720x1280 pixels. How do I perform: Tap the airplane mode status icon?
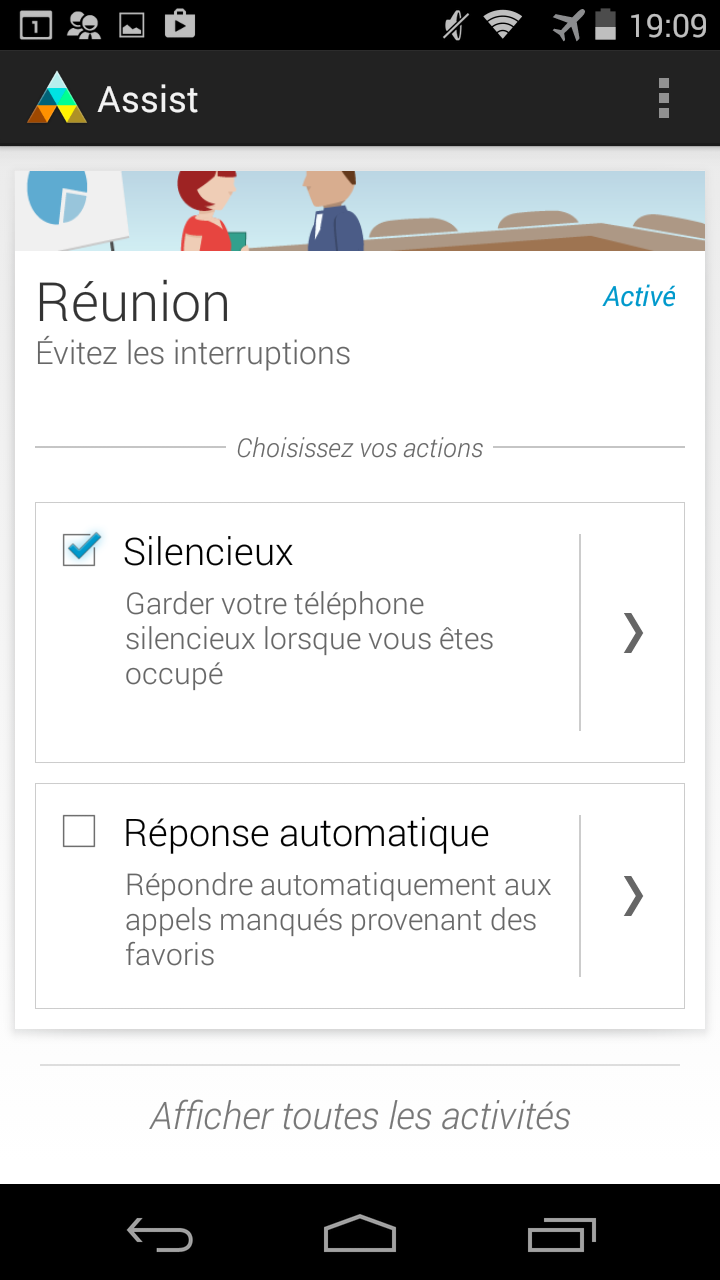(568, 25)
